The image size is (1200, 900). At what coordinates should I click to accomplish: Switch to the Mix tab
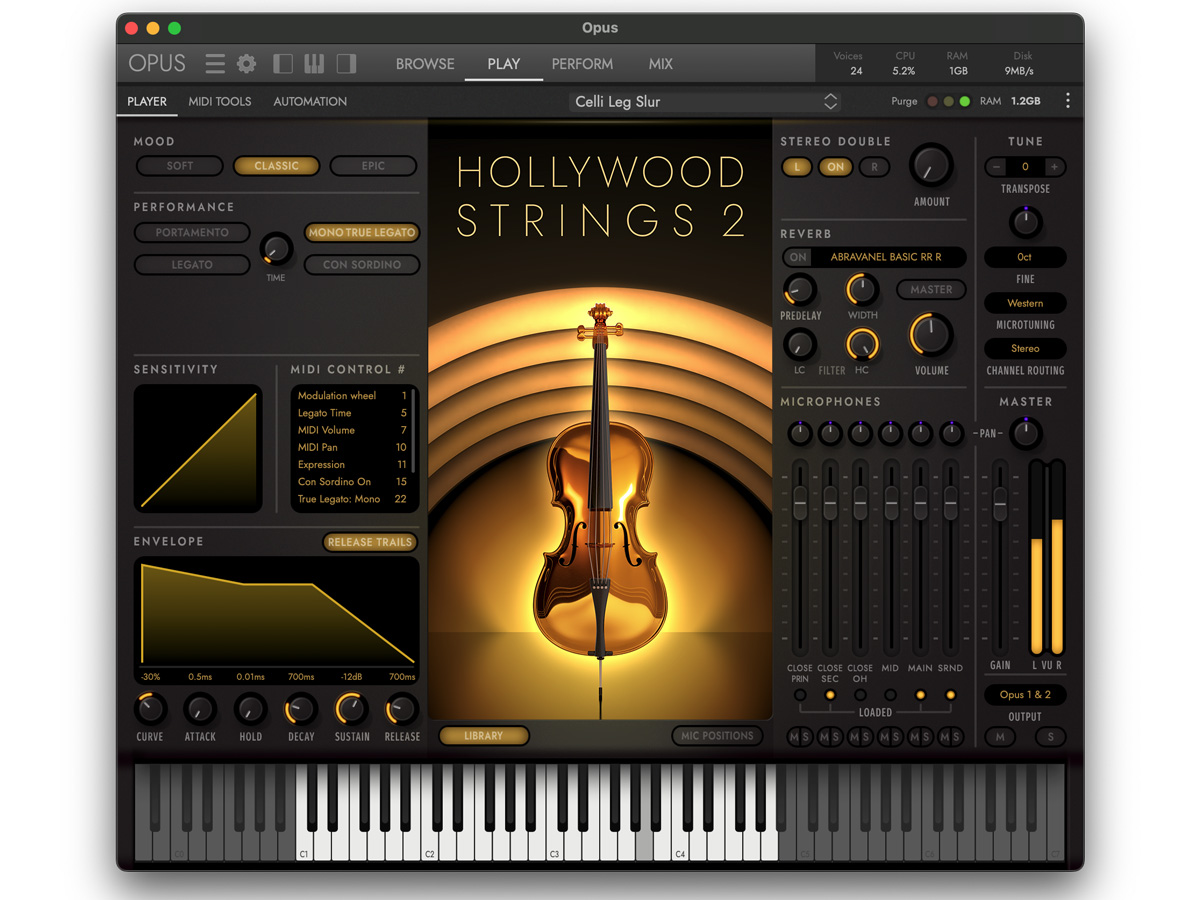click(660, 64)
